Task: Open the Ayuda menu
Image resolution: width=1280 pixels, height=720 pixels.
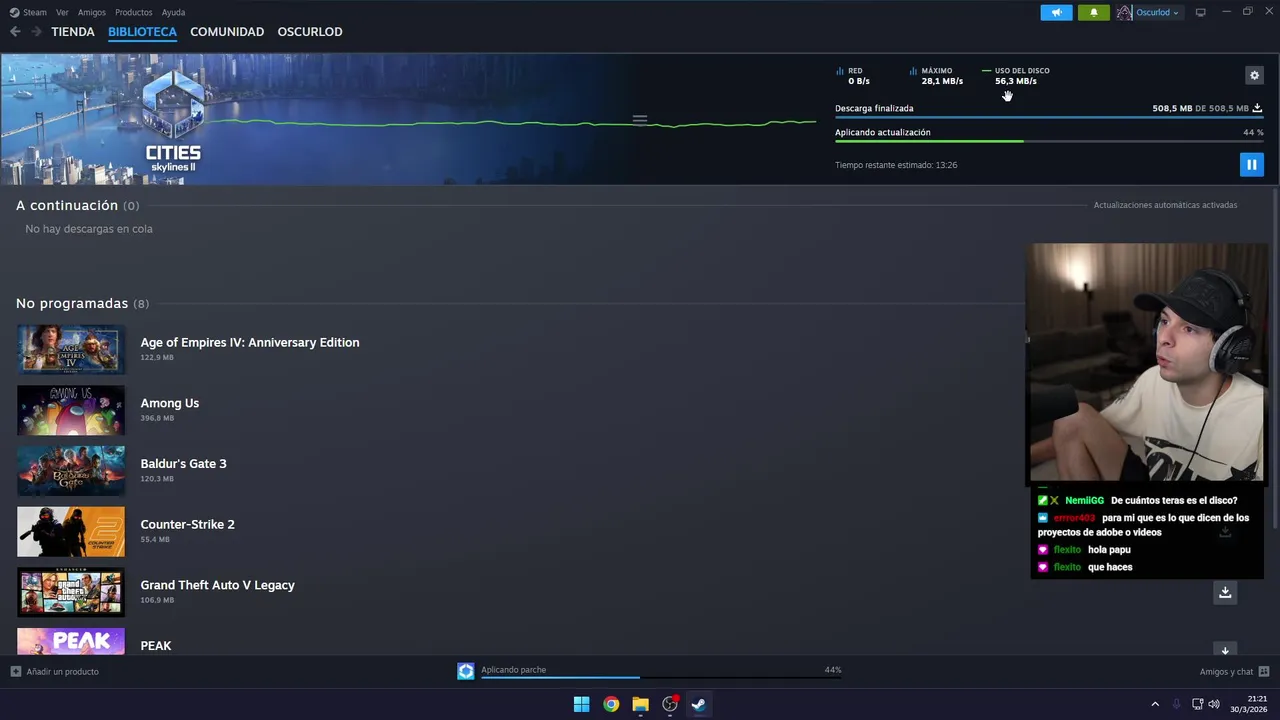Action: coord(173,12)
